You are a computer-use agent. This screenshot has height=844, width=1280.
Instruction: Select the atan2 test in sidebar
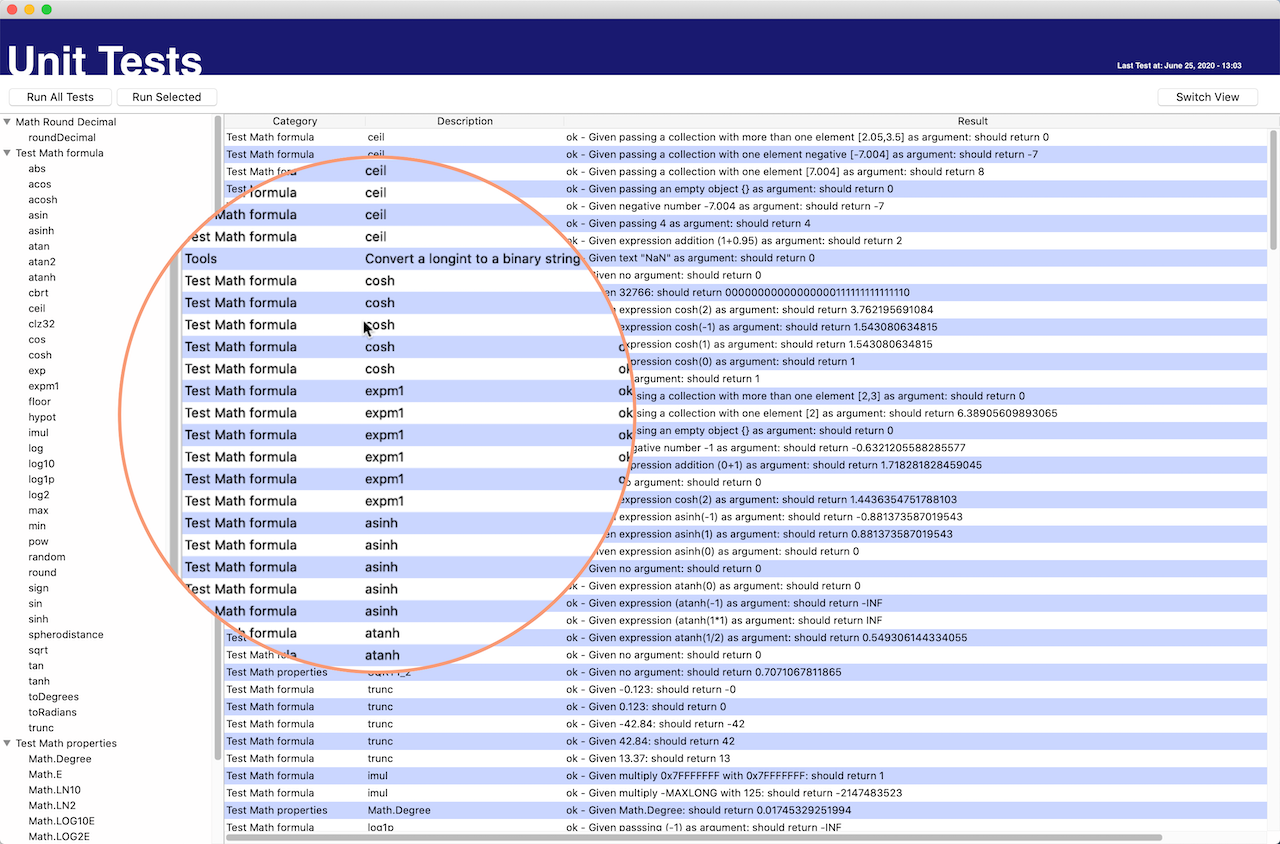(42, 262)
